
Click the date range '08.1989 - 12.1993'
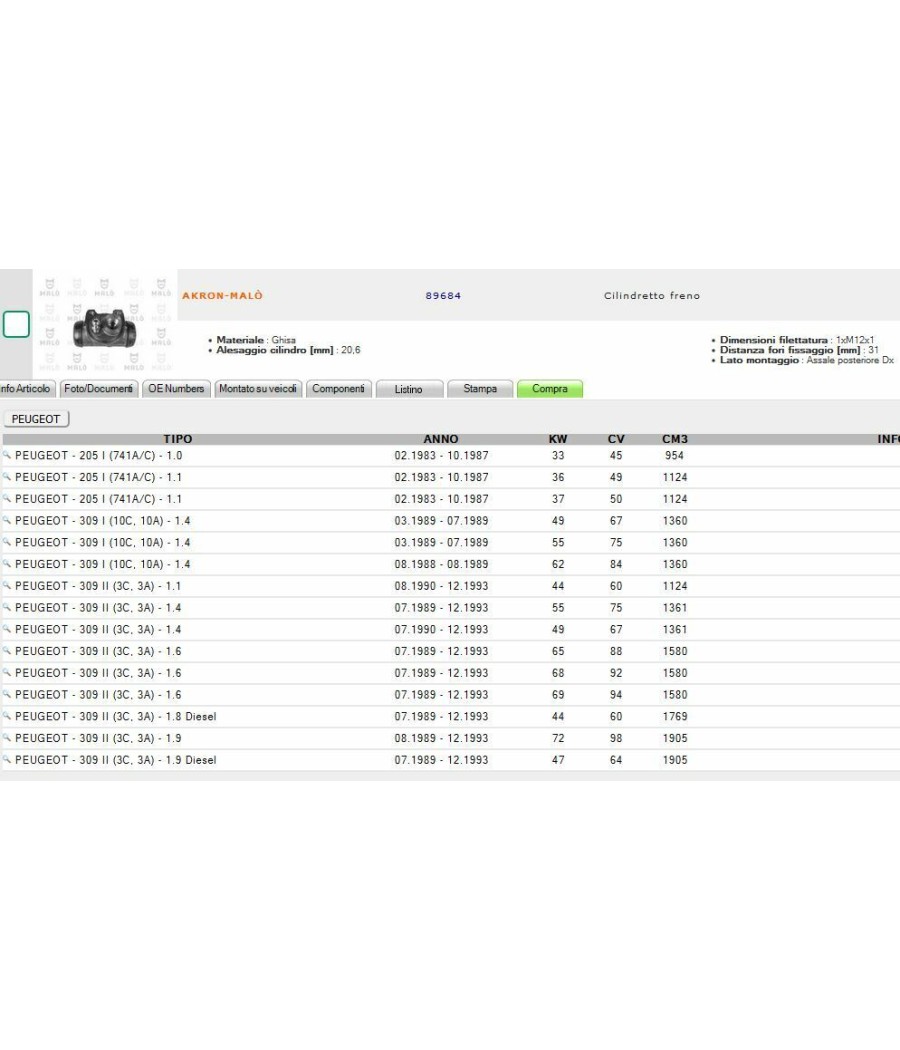[x=441, y=738]
